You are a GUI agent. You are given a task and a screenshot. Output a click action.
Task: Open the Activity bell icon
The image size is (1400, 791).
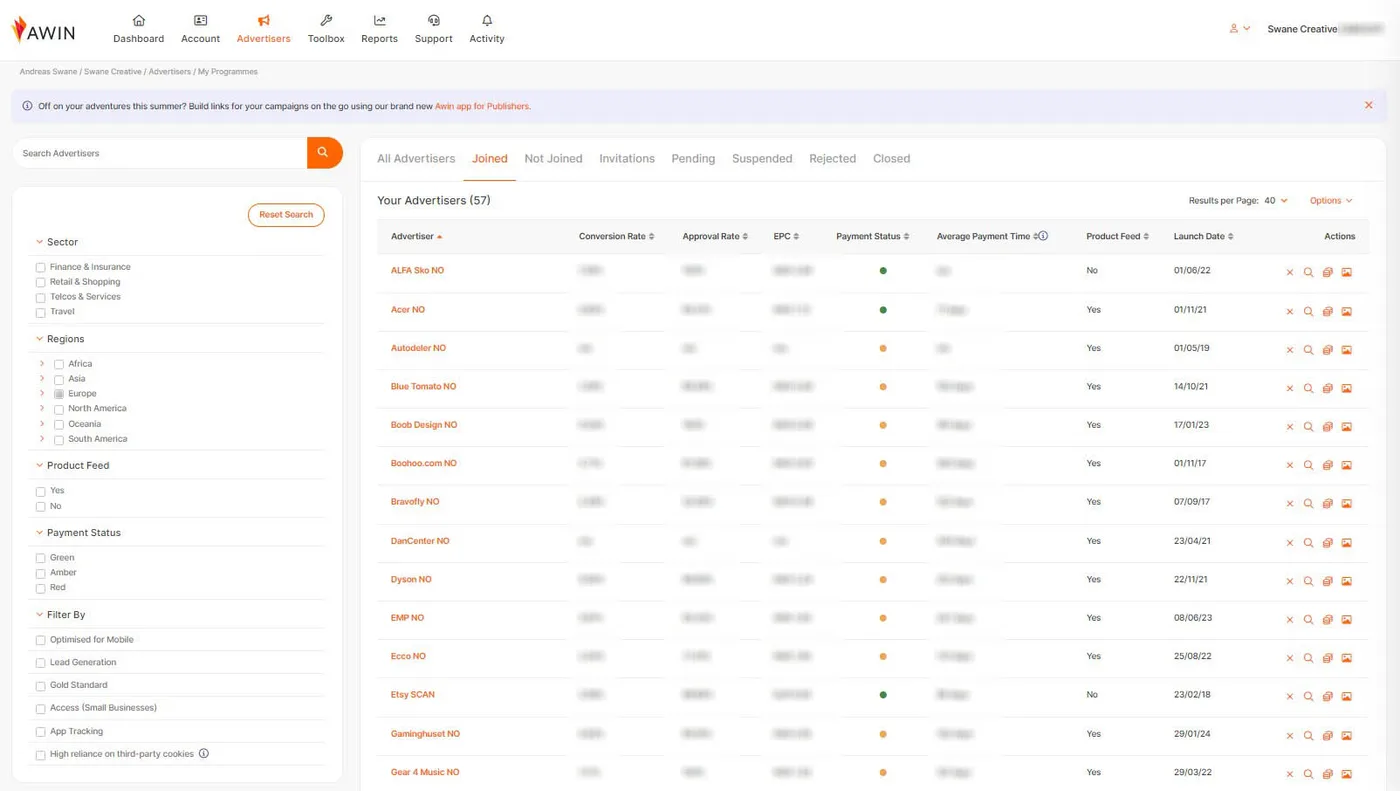click(x=487, y=20)
